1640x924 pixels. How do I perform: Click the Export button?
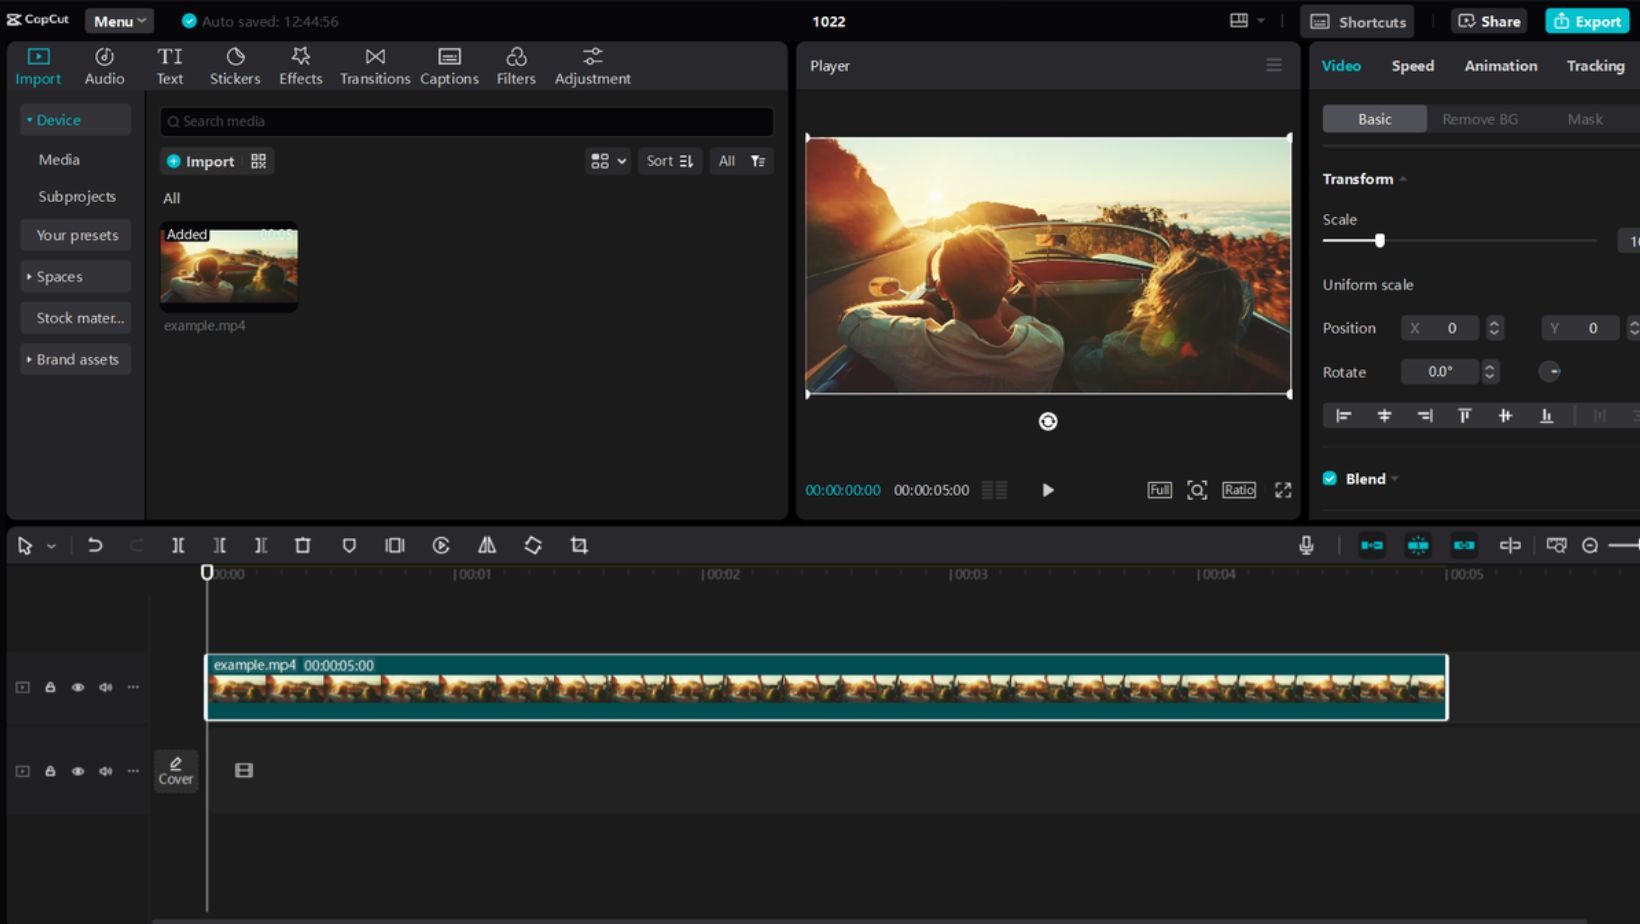(1587, 21)
